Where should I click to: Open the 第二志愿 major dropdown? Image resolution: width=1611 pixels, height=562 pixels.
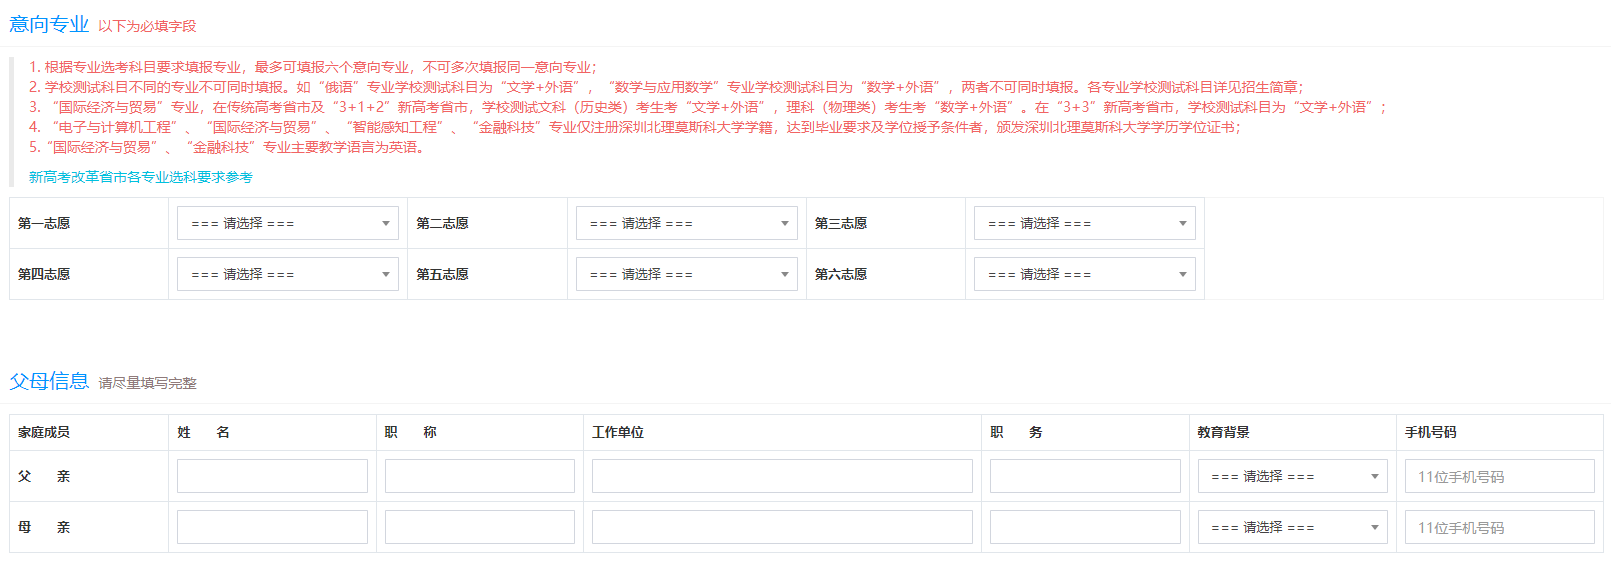click(x=686, y=223)
